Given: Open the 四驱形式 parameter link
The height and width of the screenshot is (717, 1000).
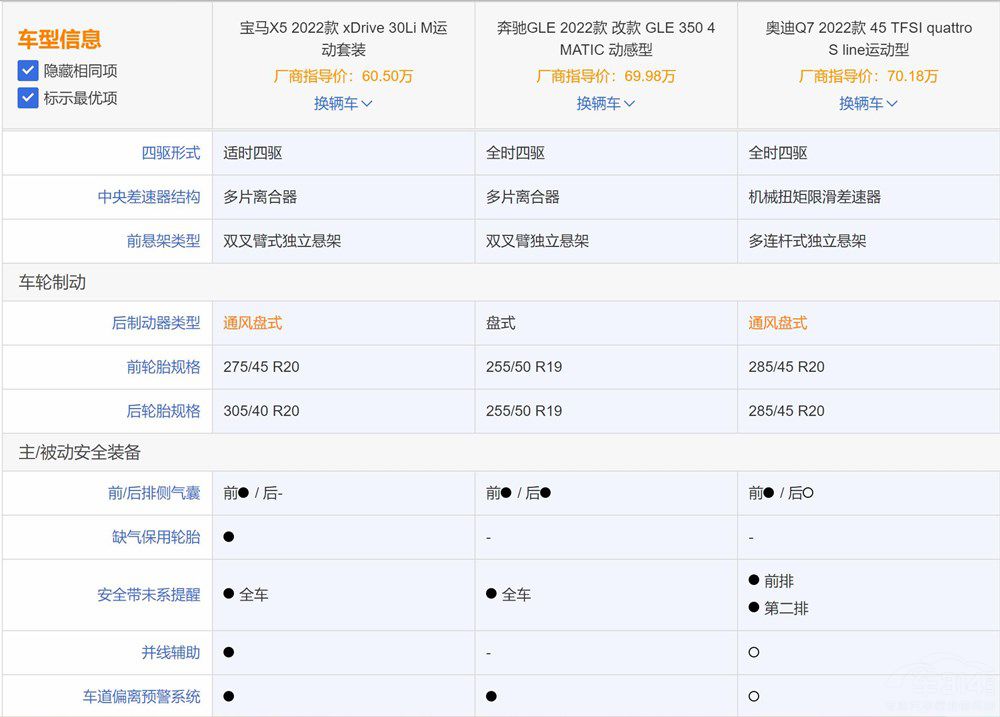Looking at the screenshot, I should pos(172,153).
